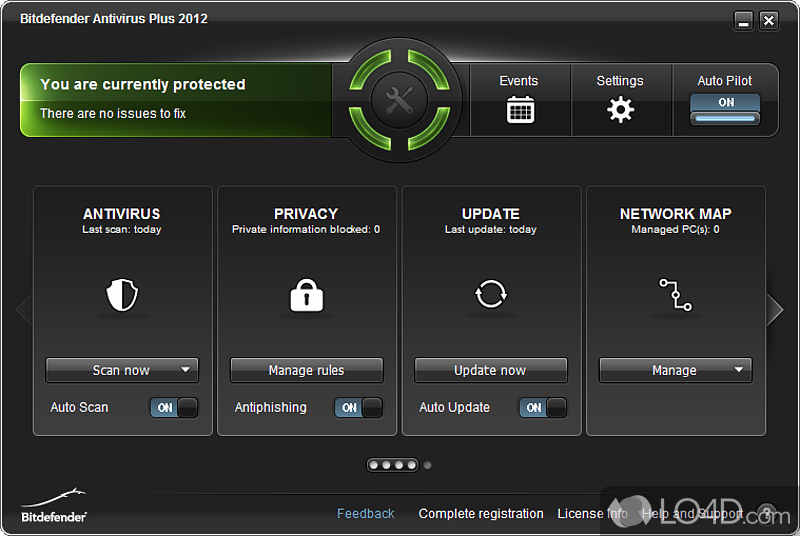Click the Update now button
The width and height of the screenshot is (800, 536).
[x=491, y=370]
